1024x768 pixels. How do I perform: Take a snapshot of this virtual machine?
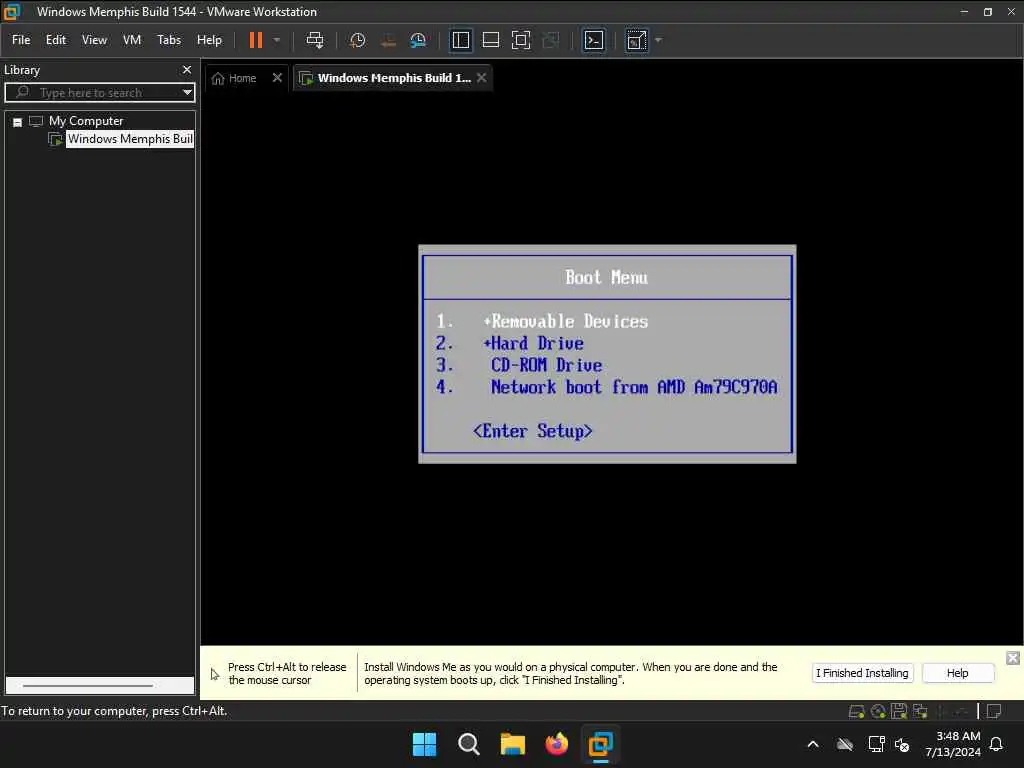point(357,40)
